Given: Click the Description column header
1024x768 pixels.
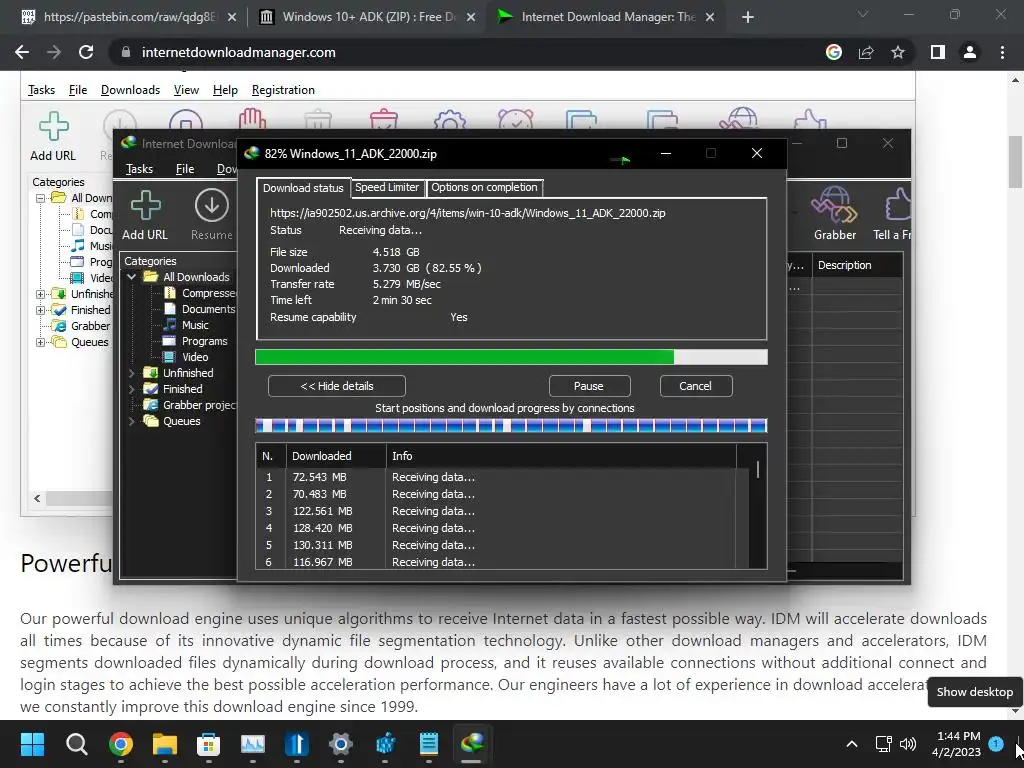Looking at the screenshot, I should [x=857, y=265].
